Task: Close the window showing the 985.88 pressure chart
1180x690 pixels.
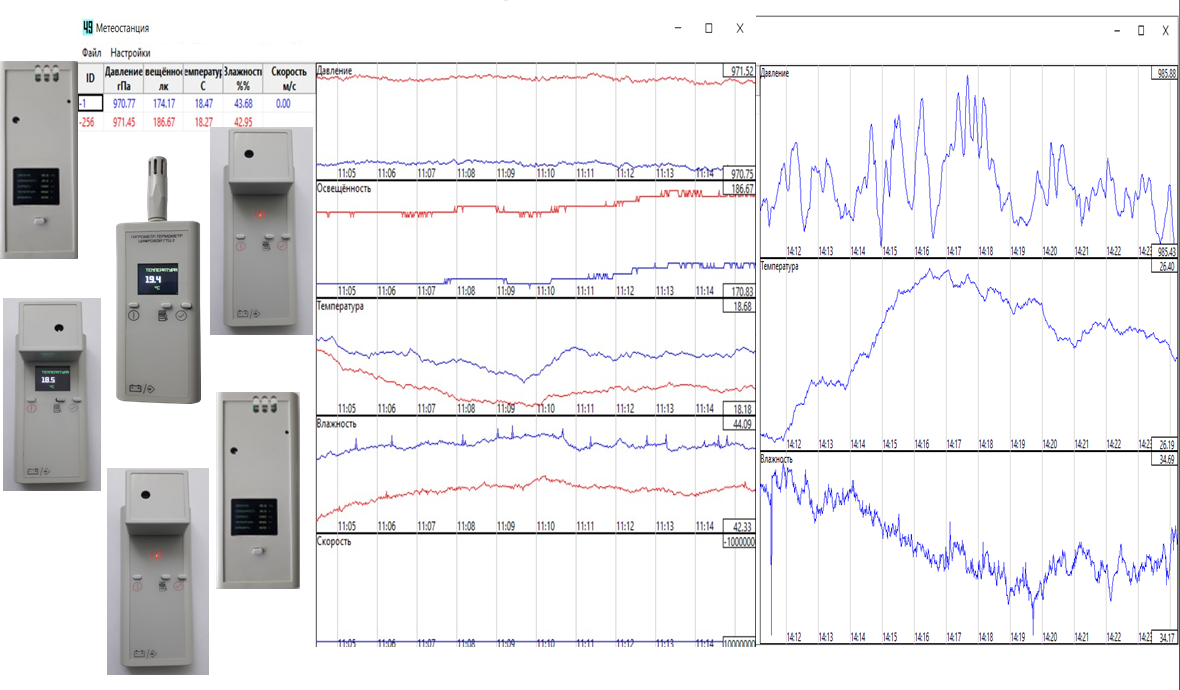Action: pyautogui.click(x=1165, y=31)
